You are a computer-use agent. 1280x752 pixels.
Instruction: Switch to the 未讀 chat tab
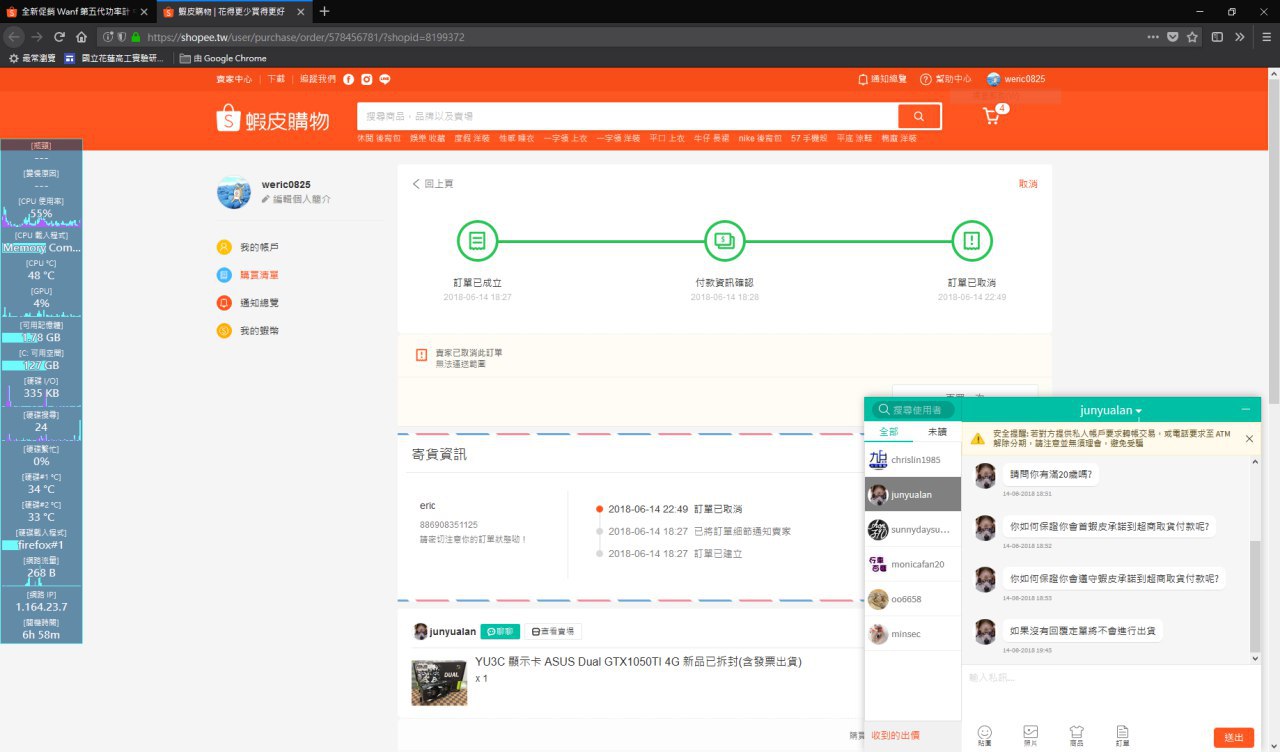pos(937,432)
